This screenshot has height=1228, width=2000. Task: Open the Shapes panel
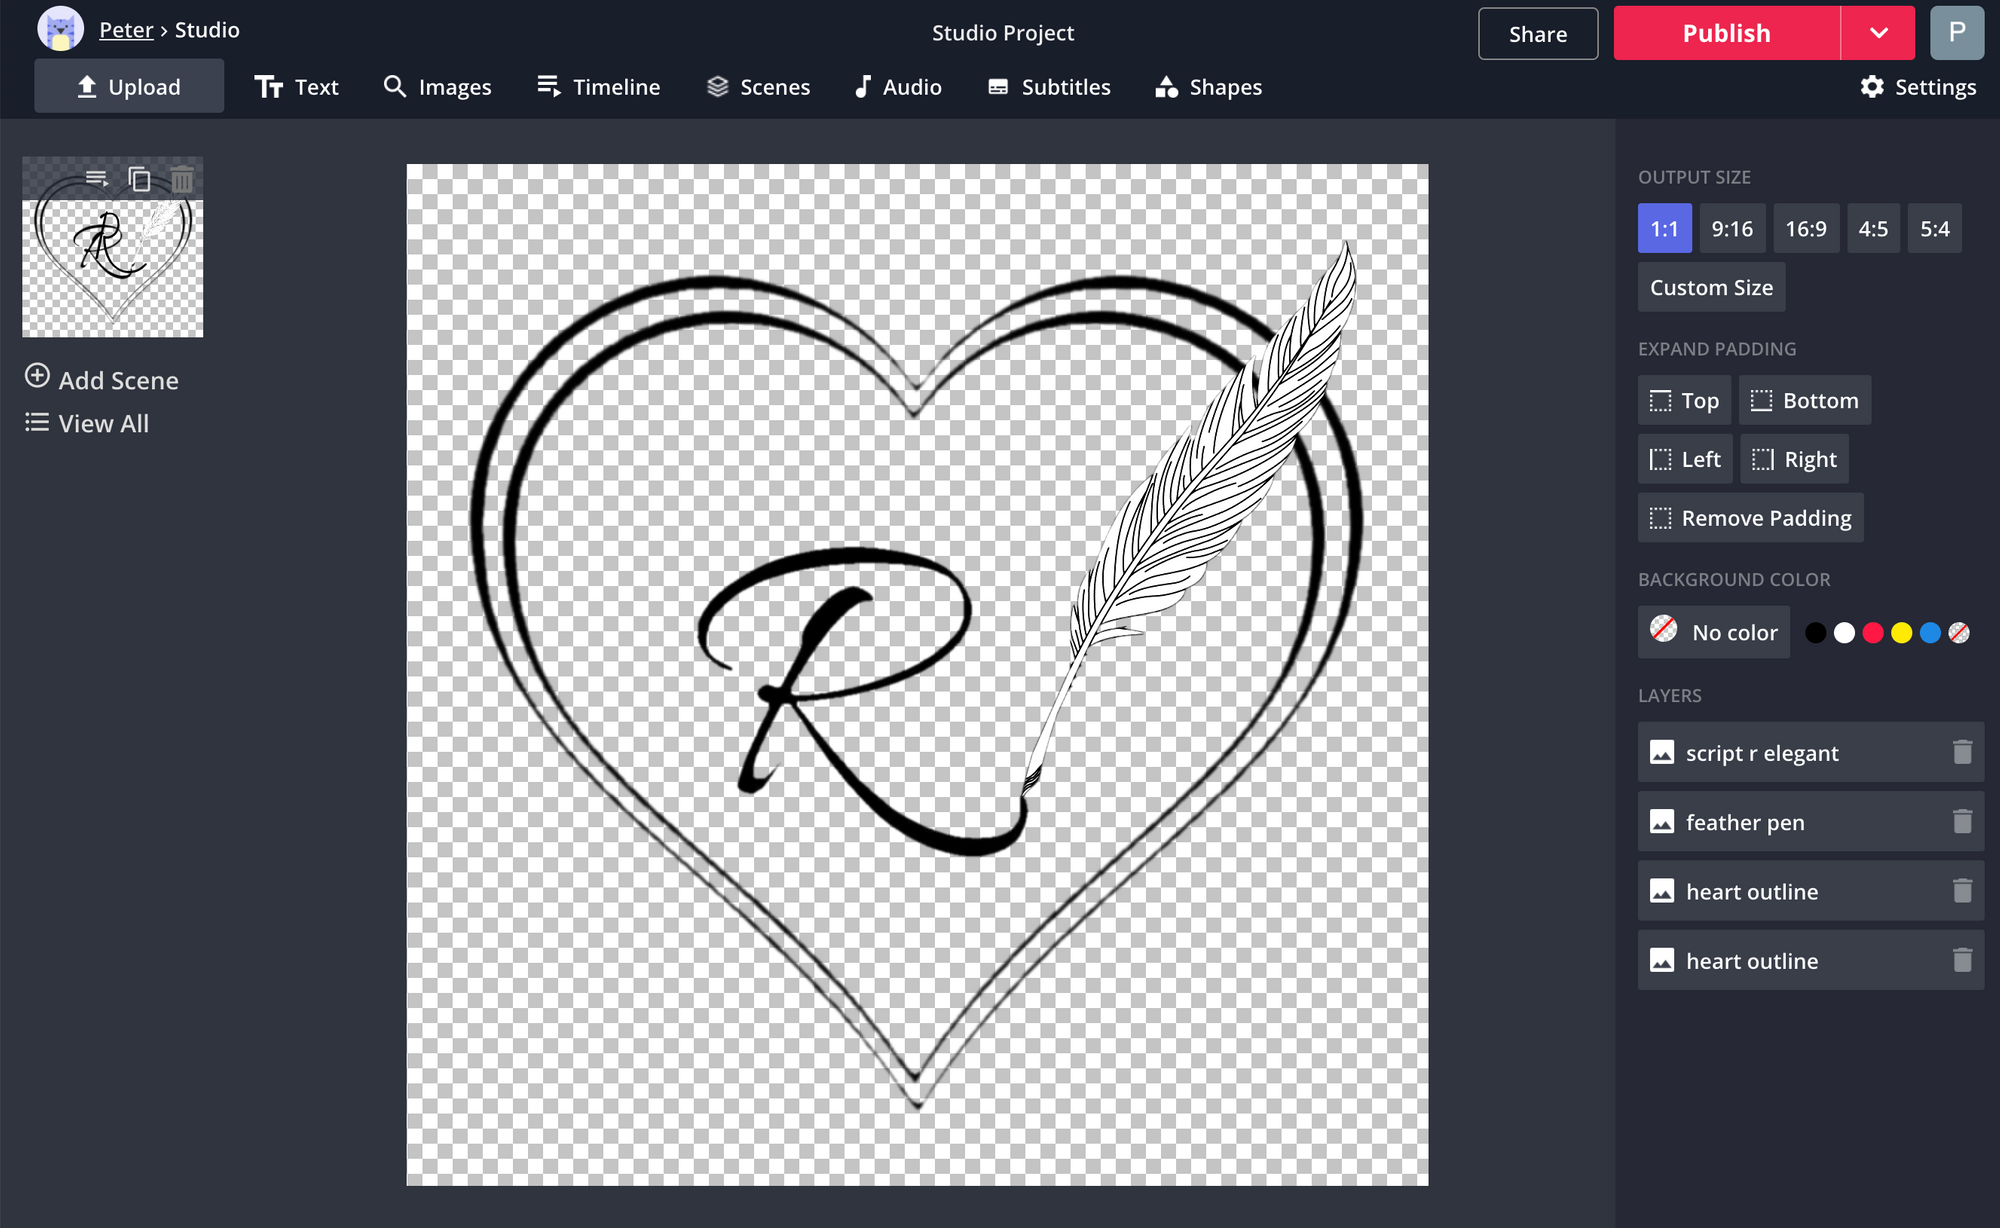tap(1210, 86)
